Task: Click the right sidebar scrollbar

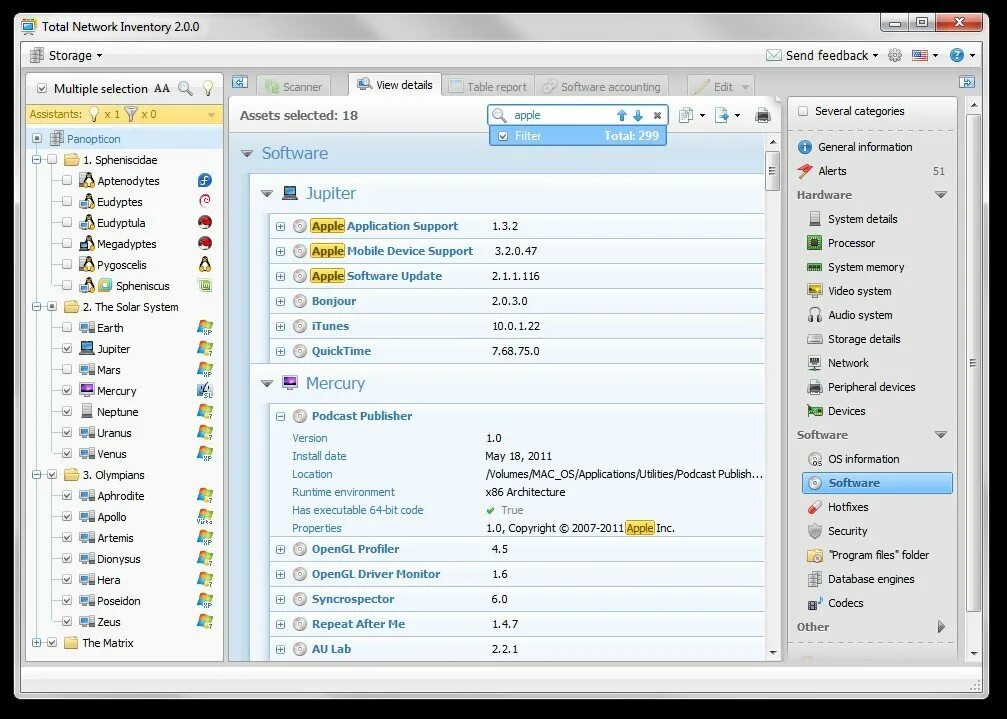Action: coord(974,363)
